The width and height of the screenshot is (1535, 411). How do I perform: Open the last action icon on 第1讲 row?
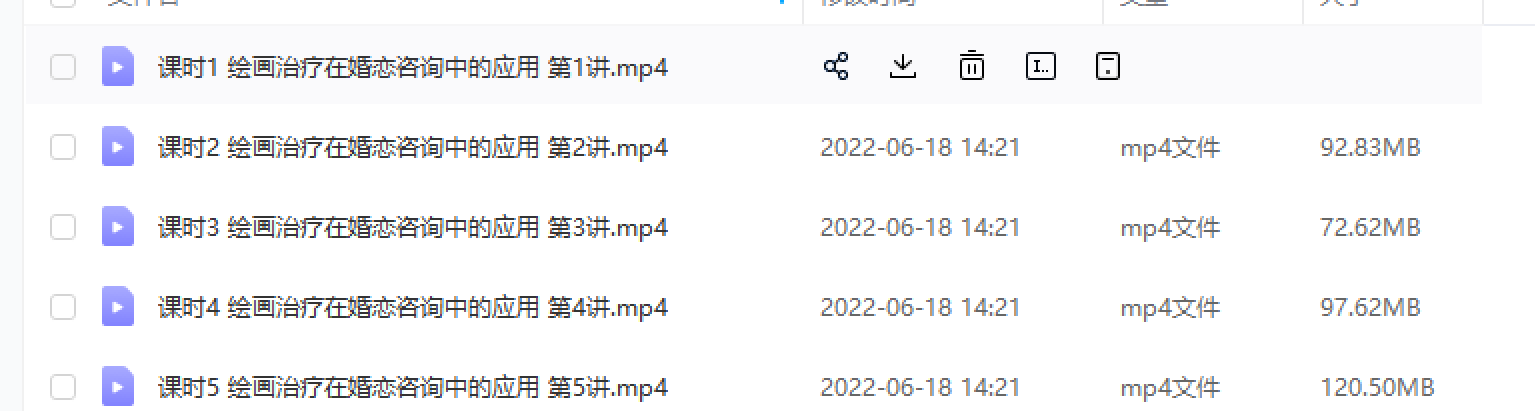[x=1108, y=67]
